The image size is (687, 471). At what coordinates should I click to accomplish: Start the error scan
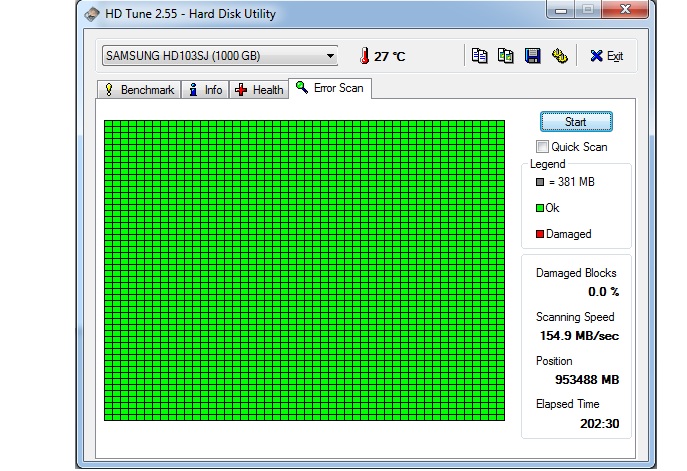coord(576,121)
